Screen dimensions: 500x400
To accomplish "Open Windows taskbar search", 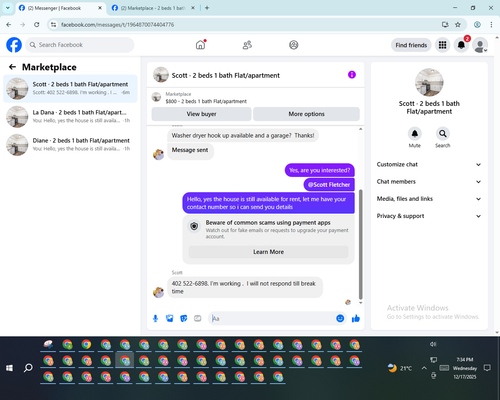I will [x=28, y=368].
